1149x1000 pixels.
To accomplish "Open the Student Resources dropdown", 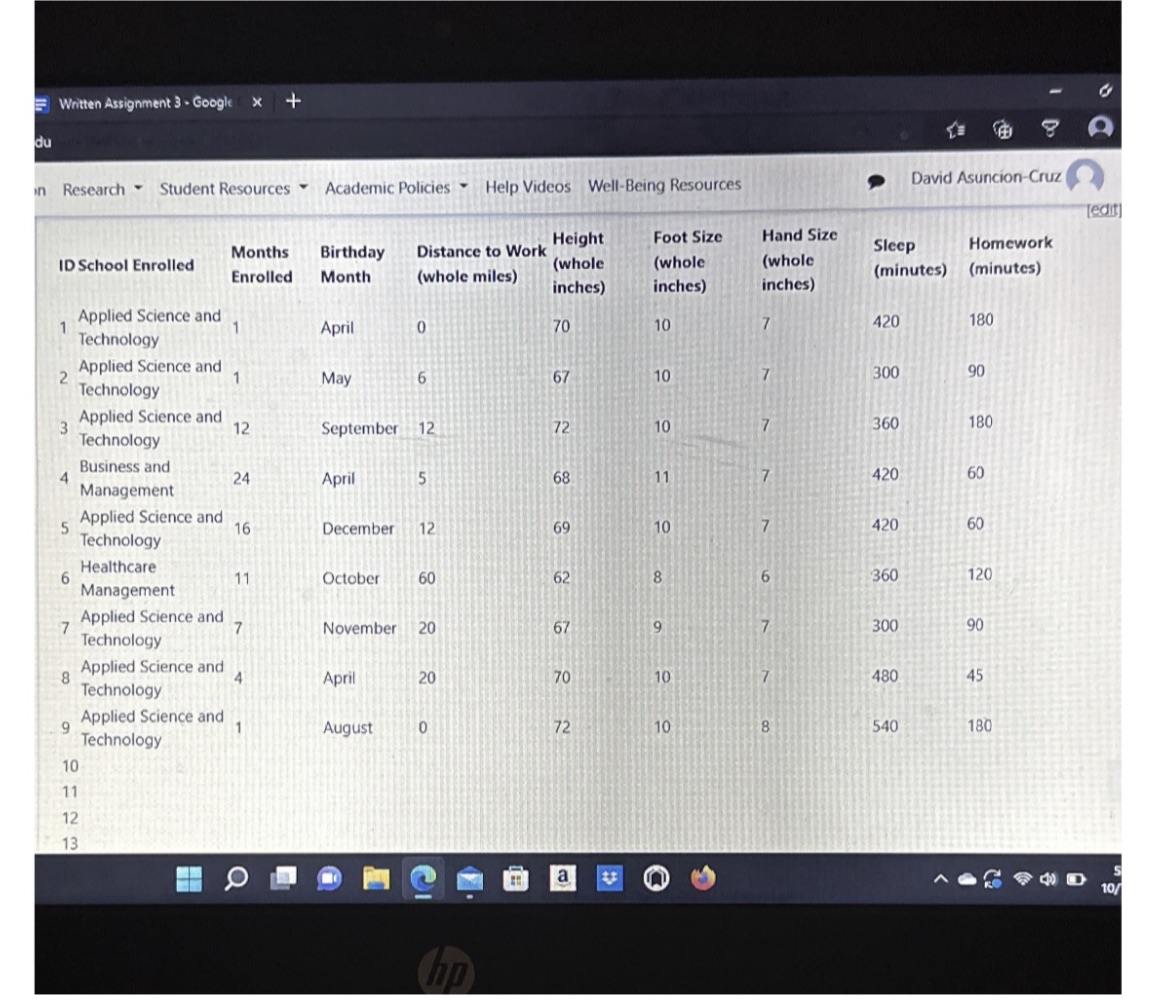I will pos(226,188).
